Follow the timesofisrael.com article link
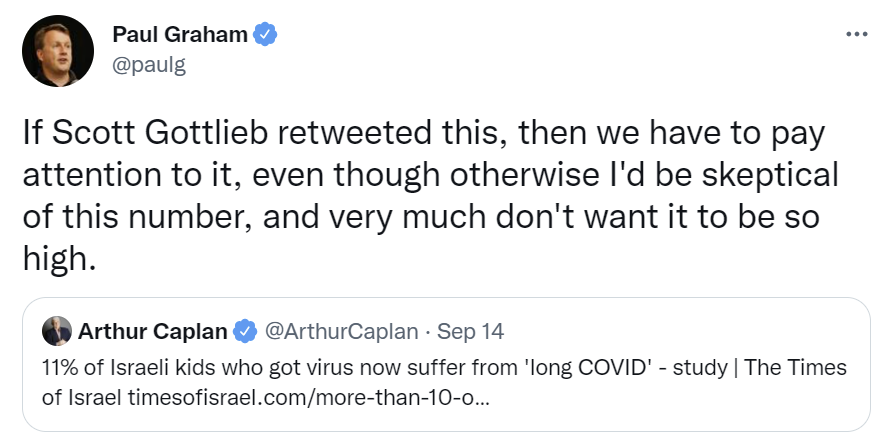This screenshot has height=443, width=884. click(309, 398)
